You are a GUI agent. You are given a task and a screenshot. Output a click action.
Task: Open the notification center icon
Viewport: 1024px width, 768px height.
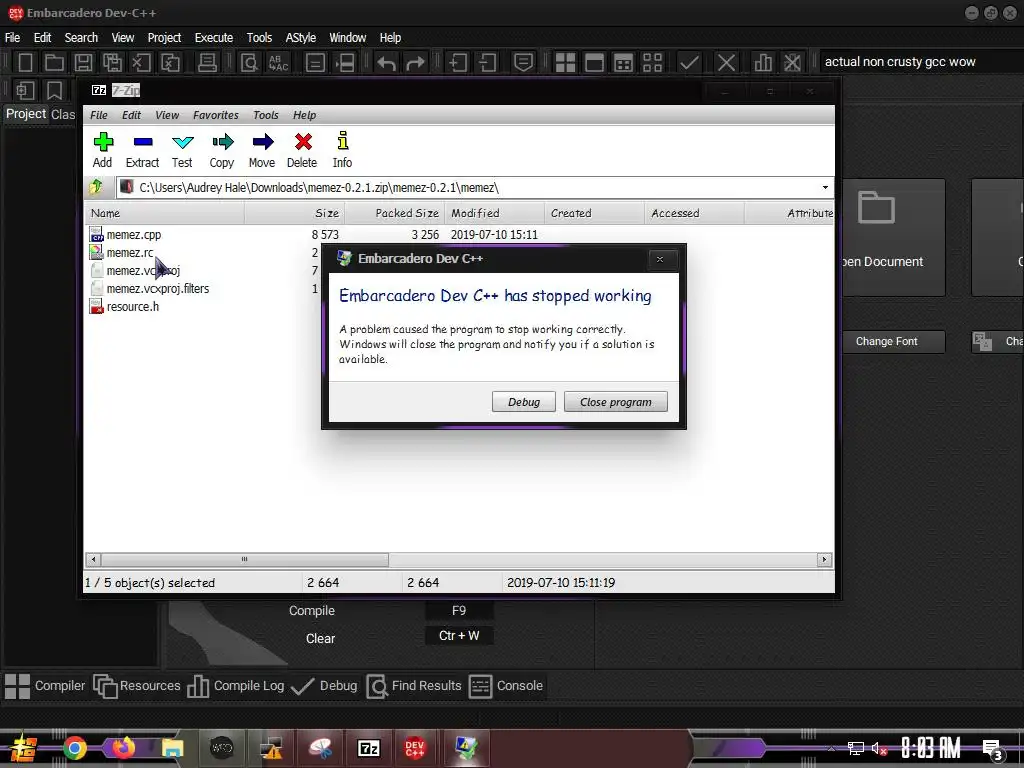(x=993, y=750)
